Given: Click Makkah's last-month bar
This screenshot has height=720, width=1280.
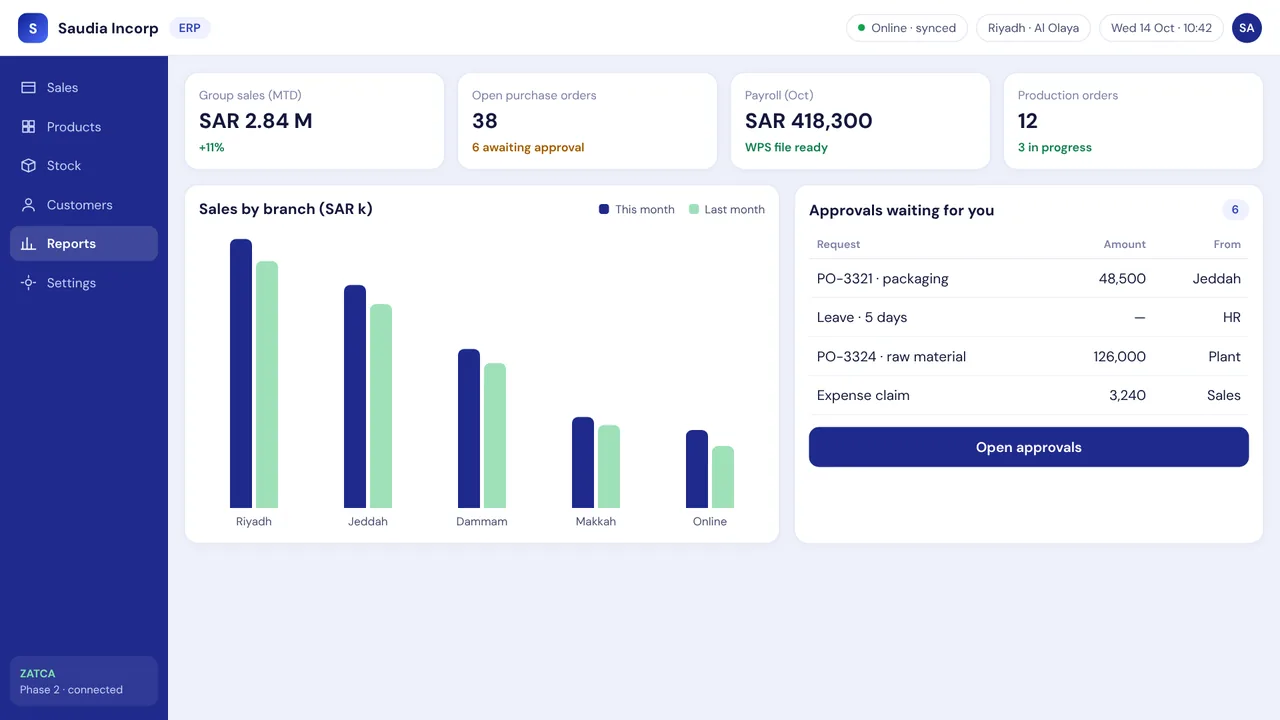Looking at the screenshot, I should pos(609,467).
